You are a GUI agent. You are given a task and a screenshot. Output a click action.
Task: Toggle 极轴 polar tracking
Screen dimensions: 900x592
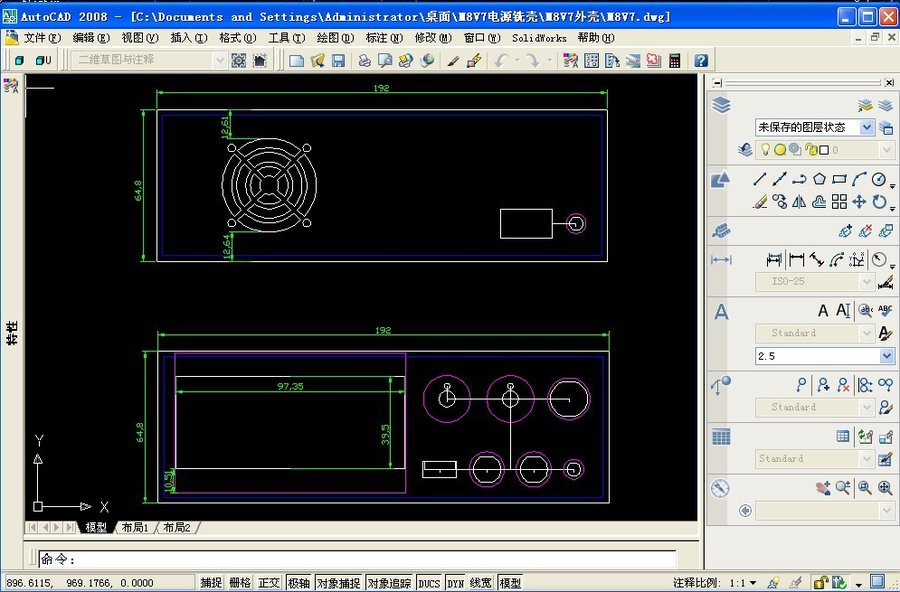point(298,583)
